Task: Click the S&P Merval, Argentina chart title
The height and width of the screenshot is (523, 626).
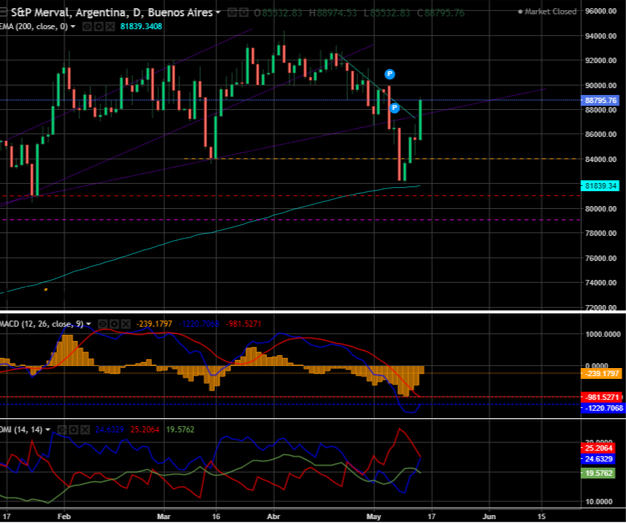Action: 112,13
